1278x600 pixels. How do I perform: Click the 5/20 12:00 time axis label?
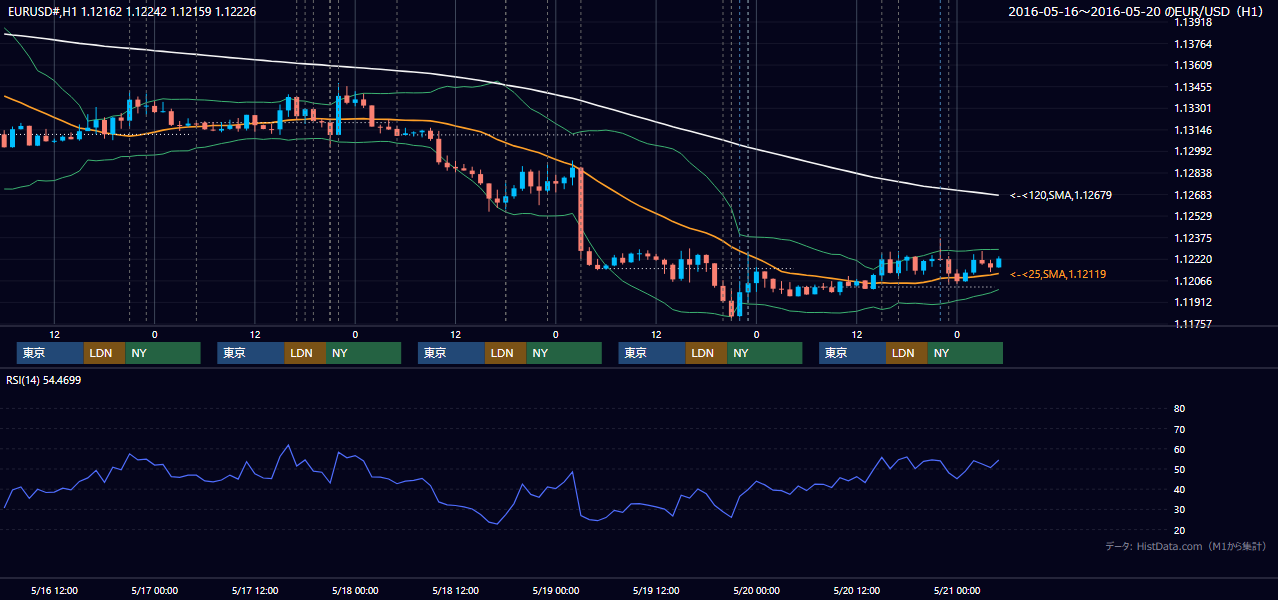857,590
